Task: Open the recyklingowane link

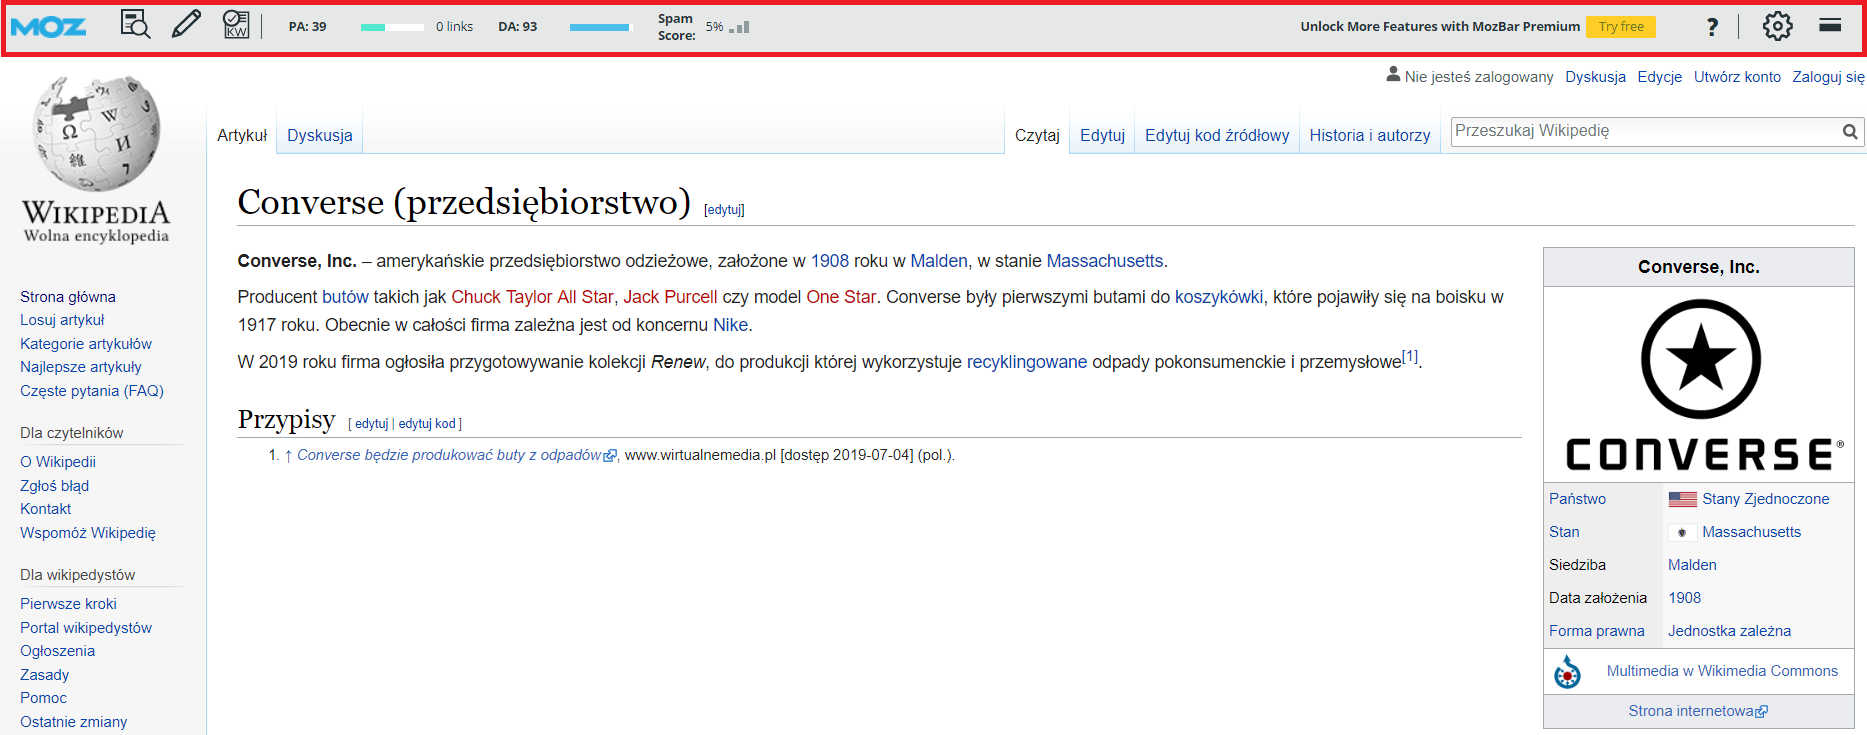Action: pos(1026,362)
